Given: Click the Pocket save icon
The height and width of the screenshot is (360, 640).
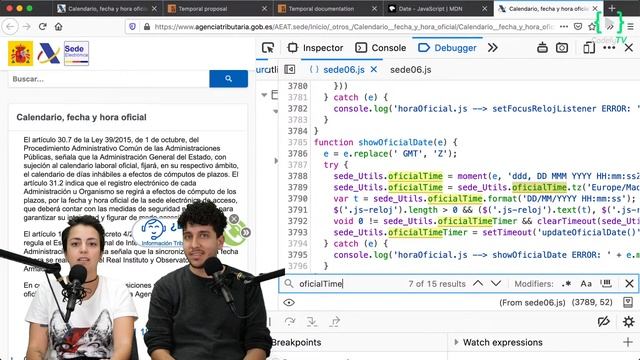Looking at the screenshot, I should coord(578,27).
